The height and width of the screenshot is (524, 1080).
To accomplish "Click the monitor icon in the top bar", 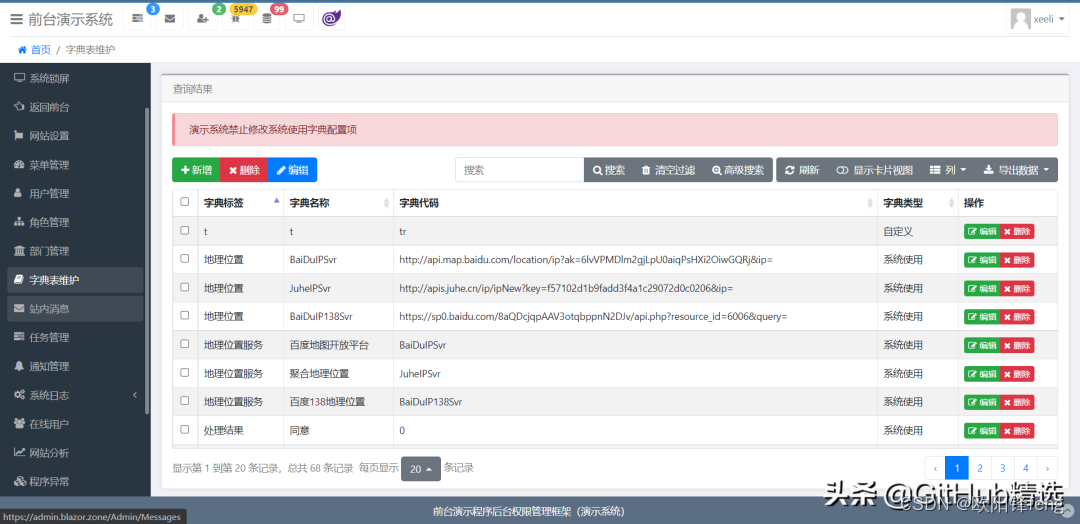I will click(299, 19).
